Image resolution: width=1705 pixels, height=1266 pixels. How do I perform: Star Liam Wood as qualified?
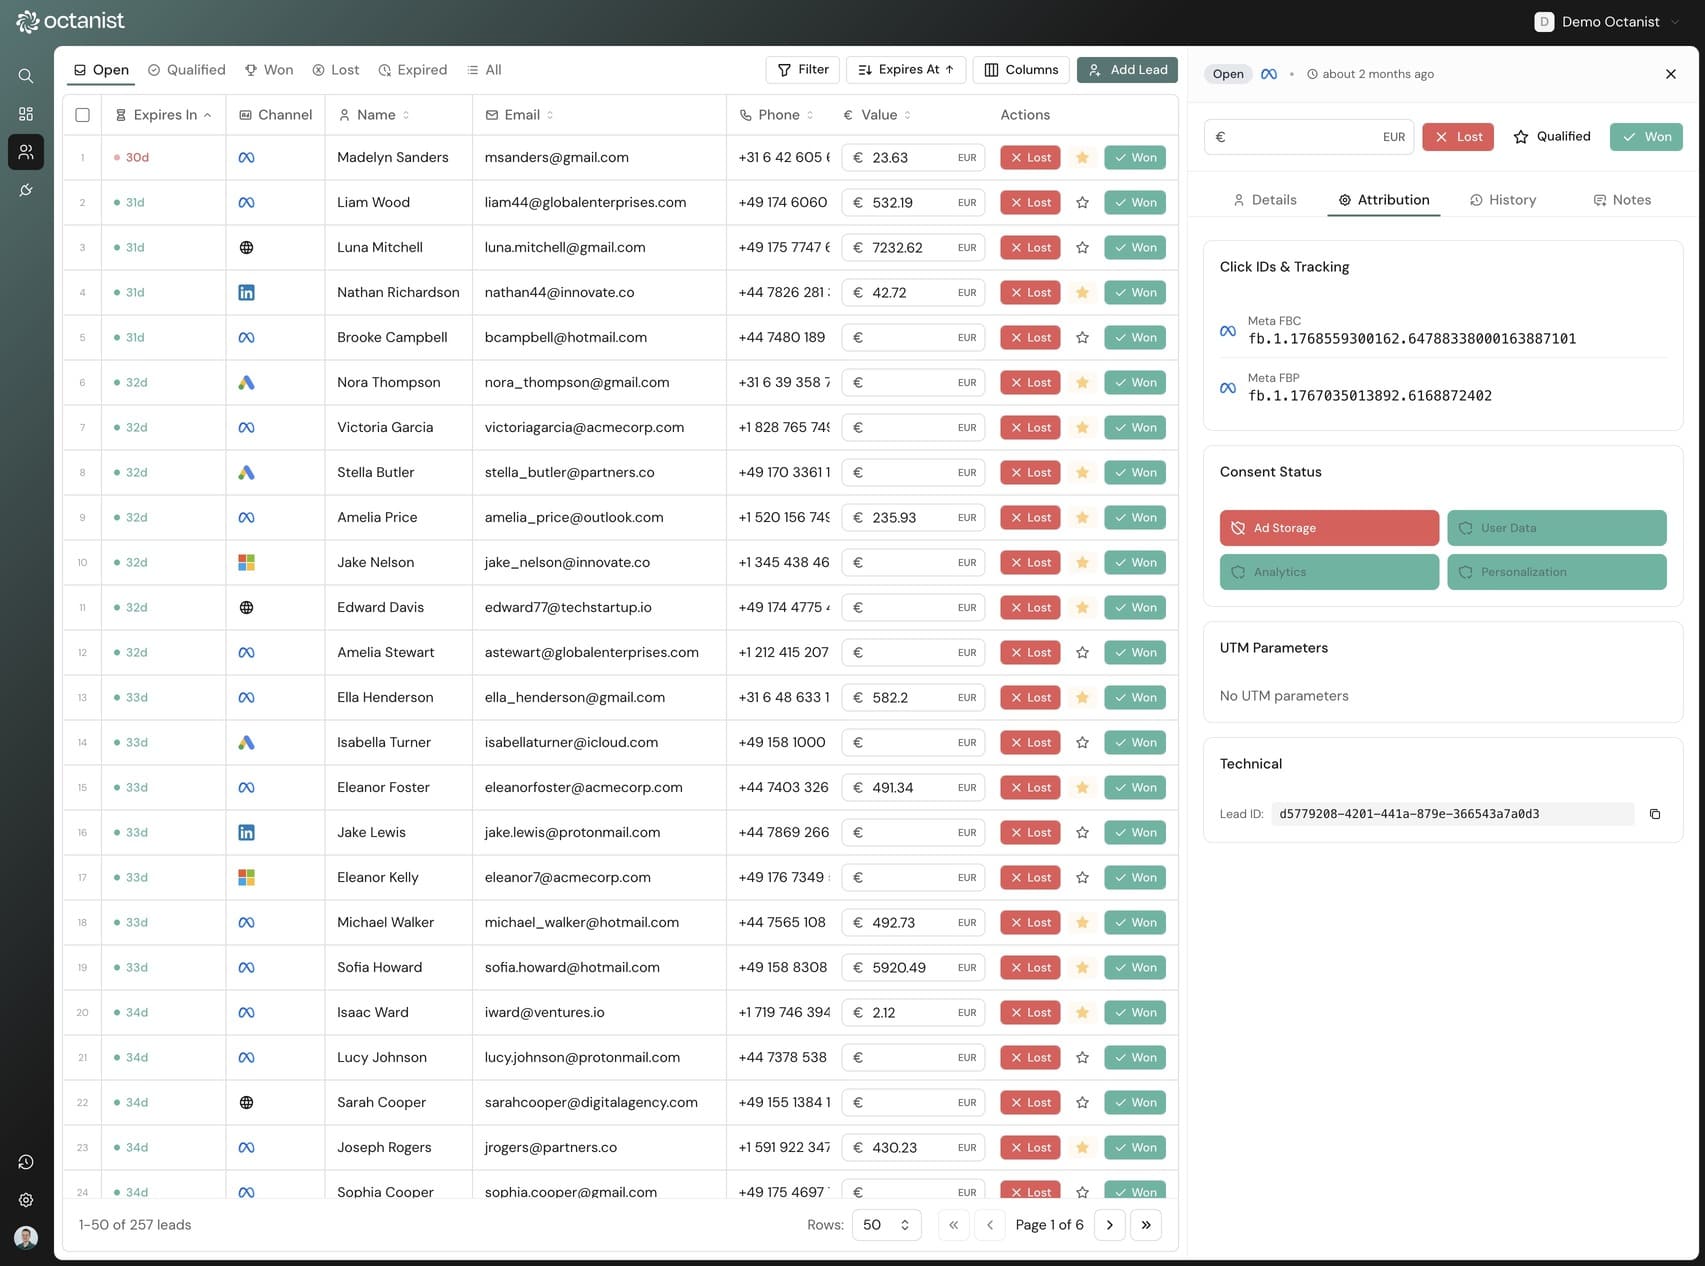point(1082,203)
